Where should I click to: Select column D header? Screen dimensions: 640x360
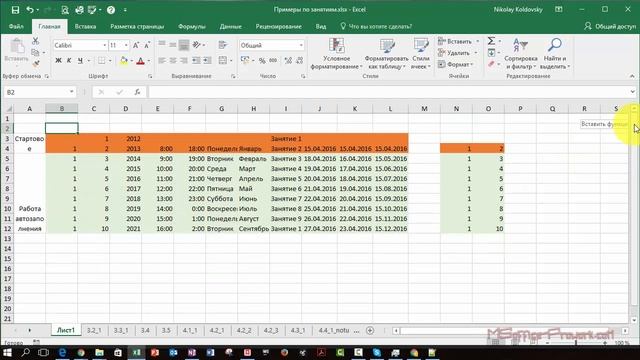coord(126,109)
